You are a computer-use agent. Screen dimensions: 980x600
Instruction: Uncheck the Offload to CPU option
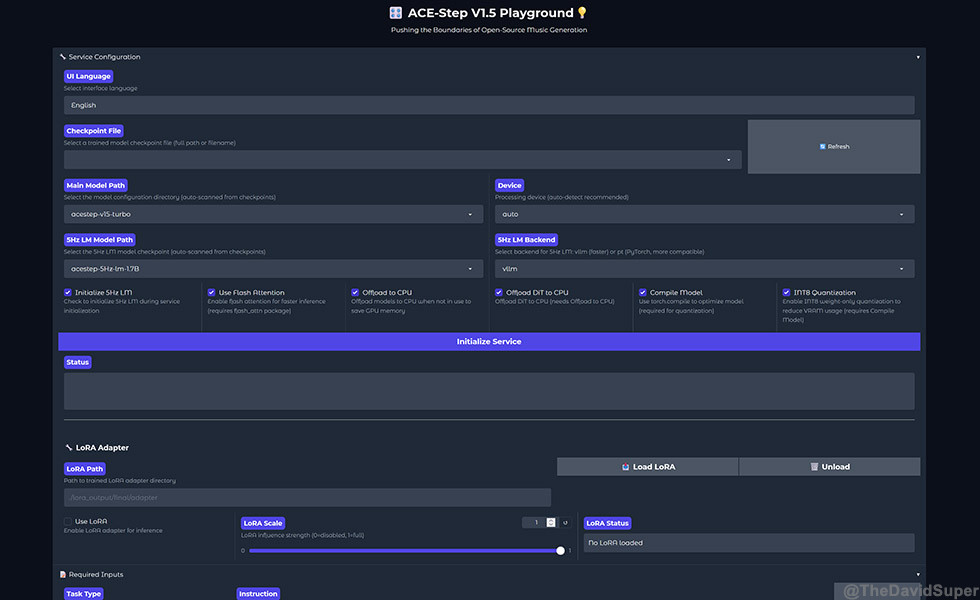356,293
